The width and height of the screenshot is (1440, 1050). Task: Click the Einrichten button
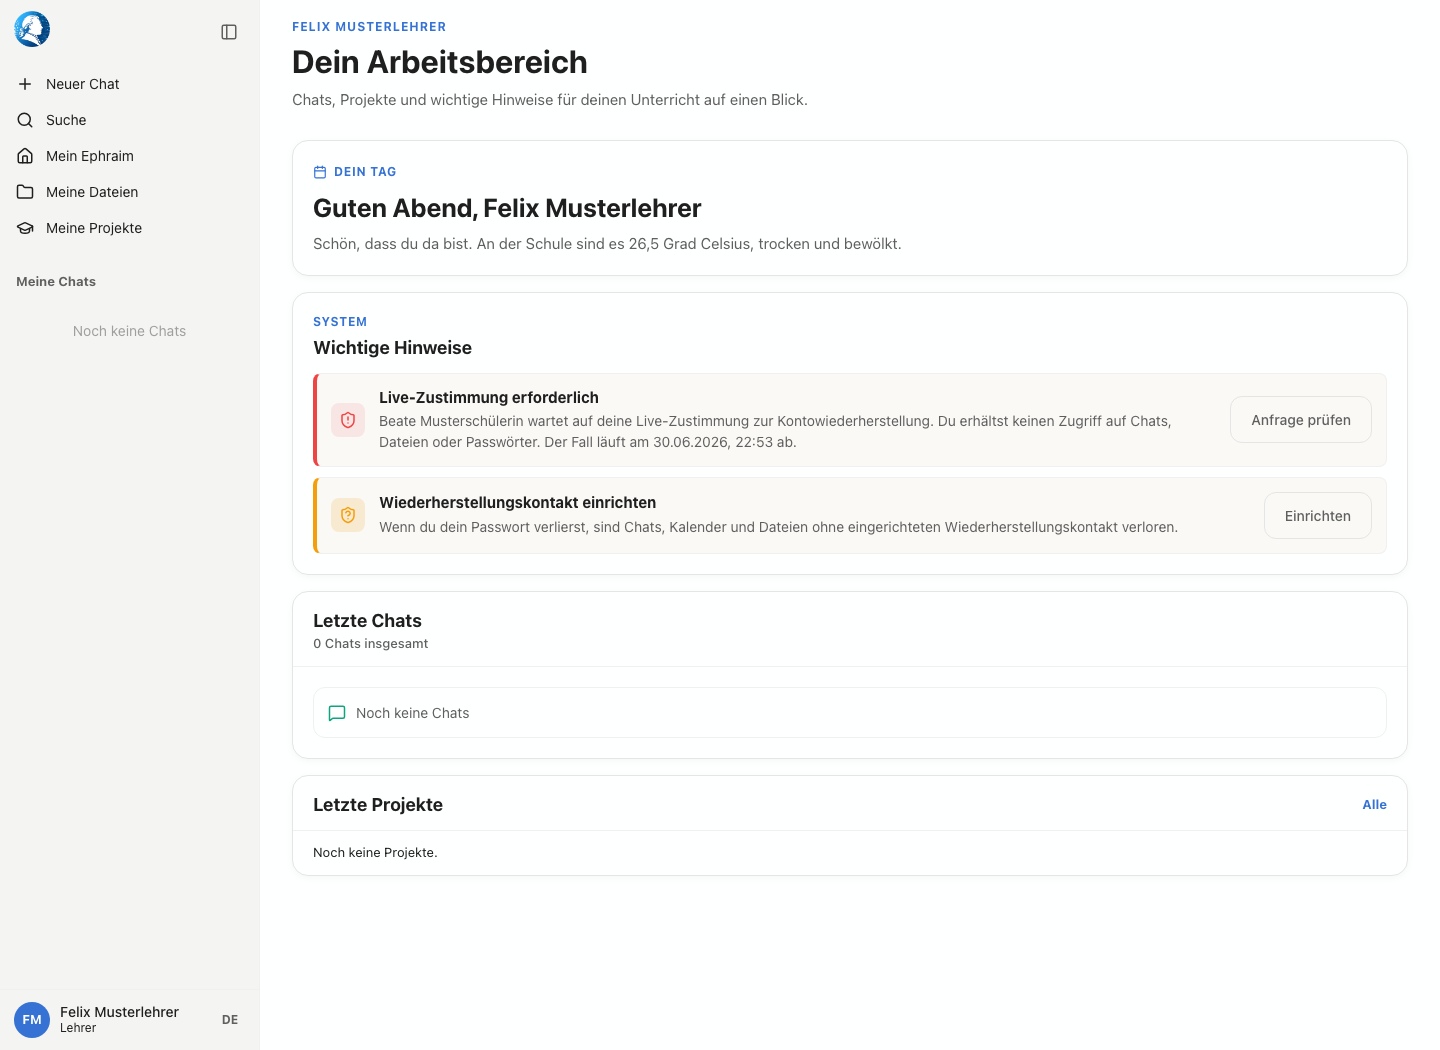click(1318, 516)
